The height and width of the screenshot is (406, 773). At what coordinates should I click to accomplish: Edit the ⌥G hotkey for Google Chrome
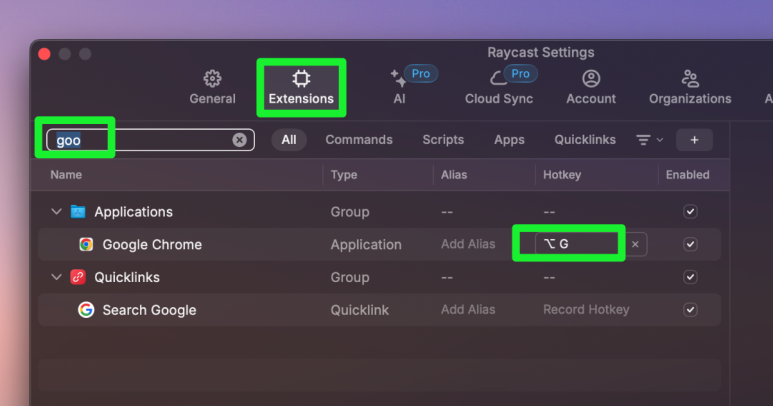coord(581,244)
